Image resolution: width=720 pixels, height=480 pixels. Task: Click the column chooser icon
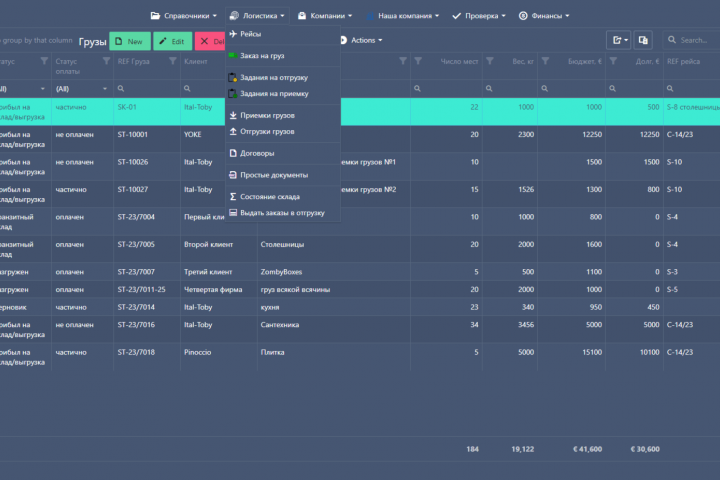(x=643, y=40)
